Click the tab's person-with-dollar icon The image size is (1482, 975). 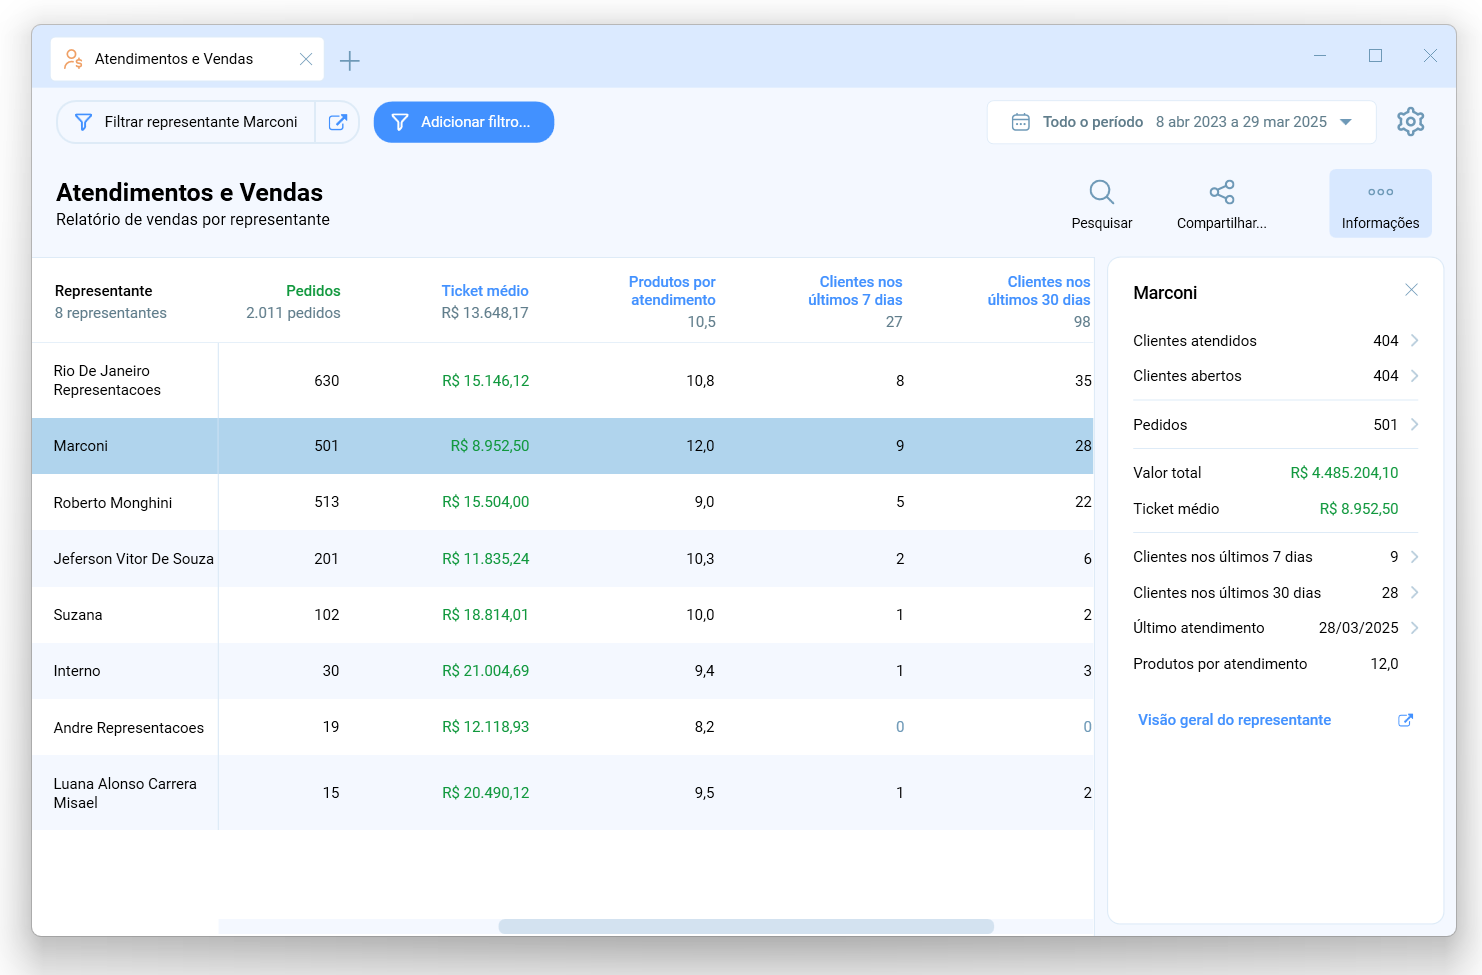73,59
